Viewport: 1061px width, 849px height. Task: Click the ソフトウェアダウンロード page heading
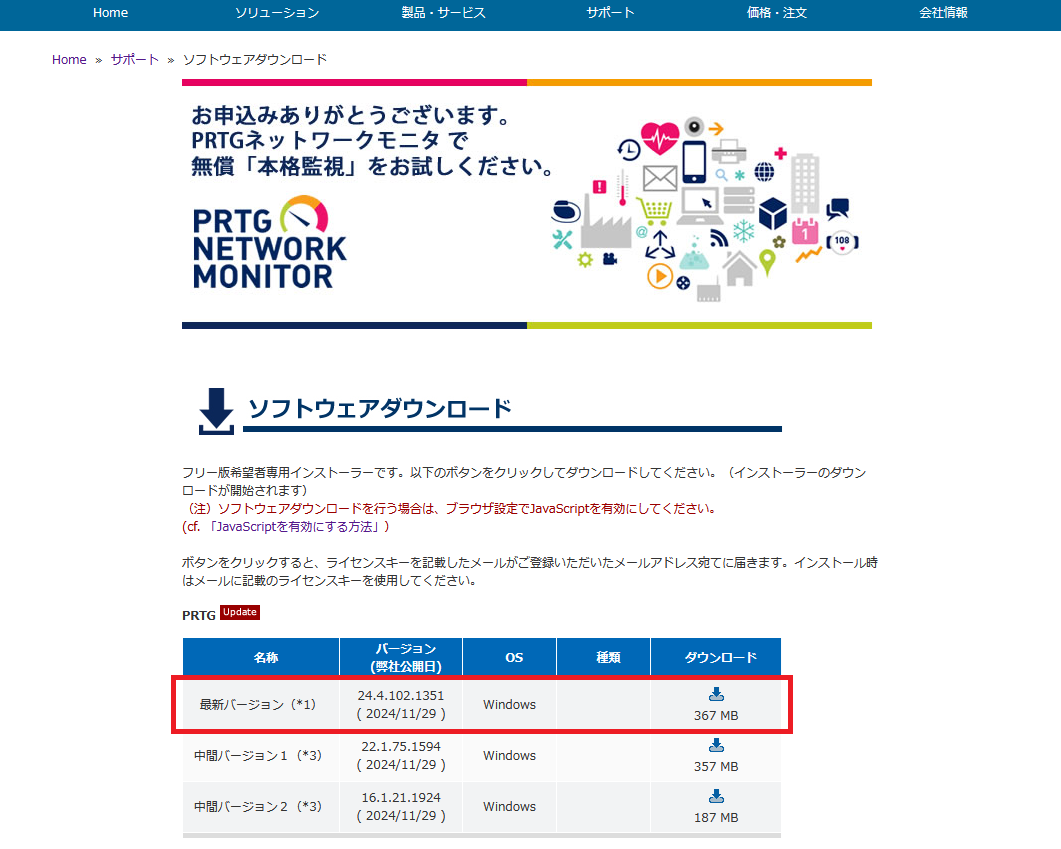click(x=380, y=409)
